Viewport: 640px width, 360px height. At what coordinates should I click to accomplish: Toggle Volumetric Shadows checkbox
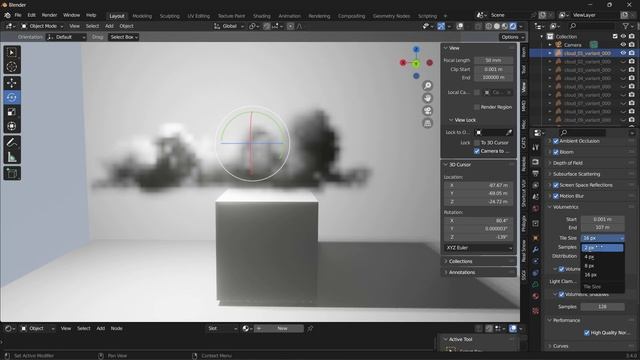(x=561, y=294)
